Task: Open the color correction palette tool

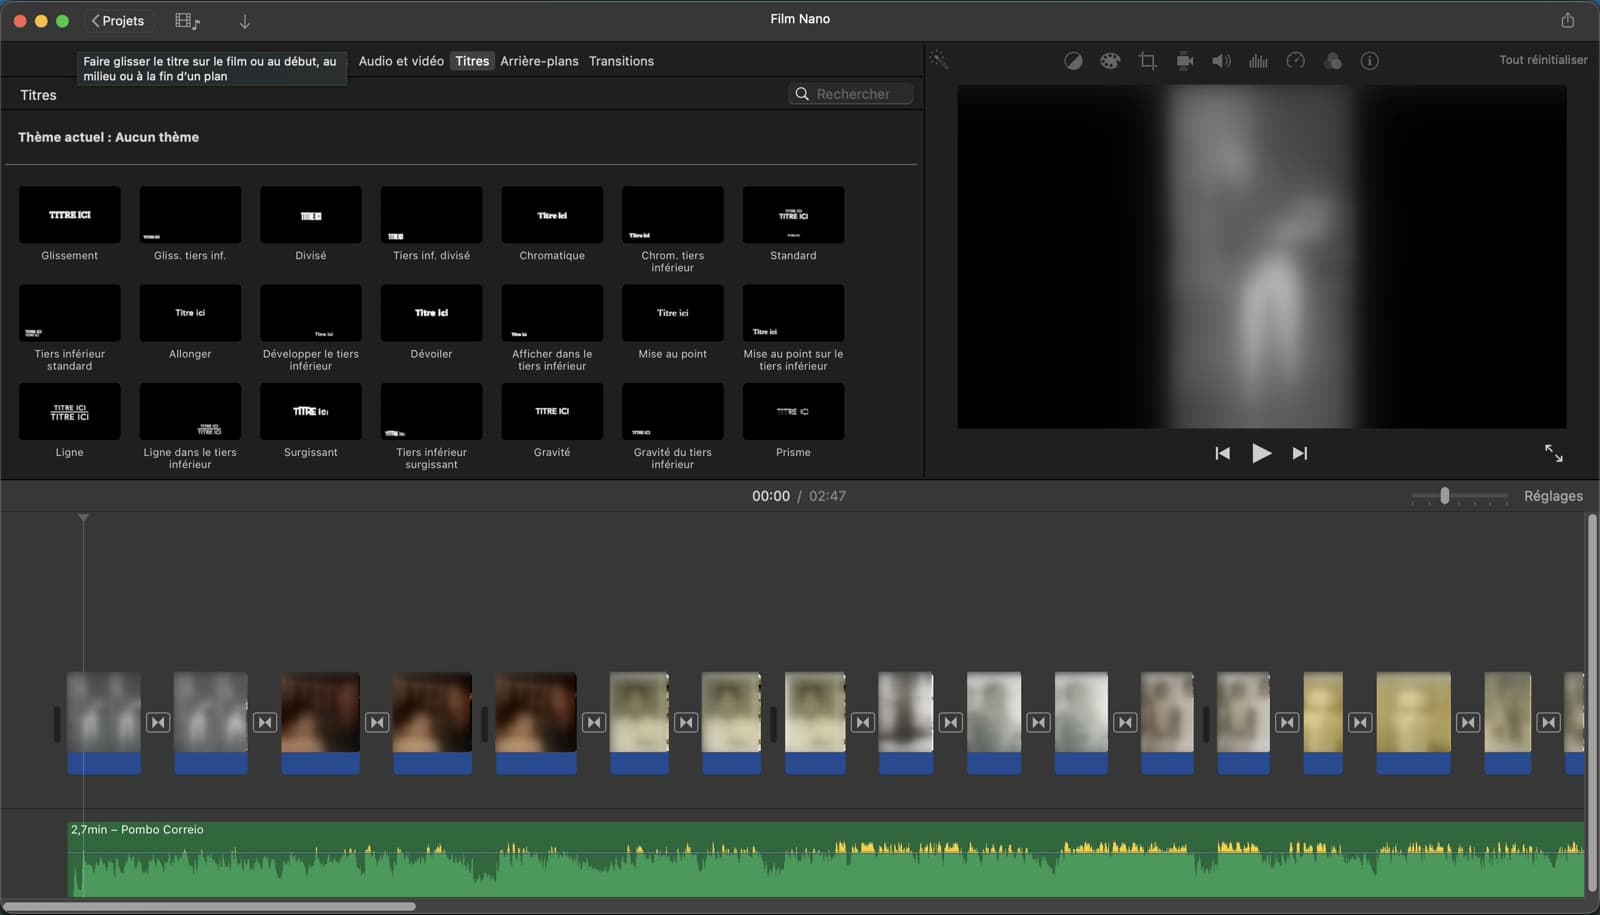Action: pyautogui.click(x=1110, y=61)
